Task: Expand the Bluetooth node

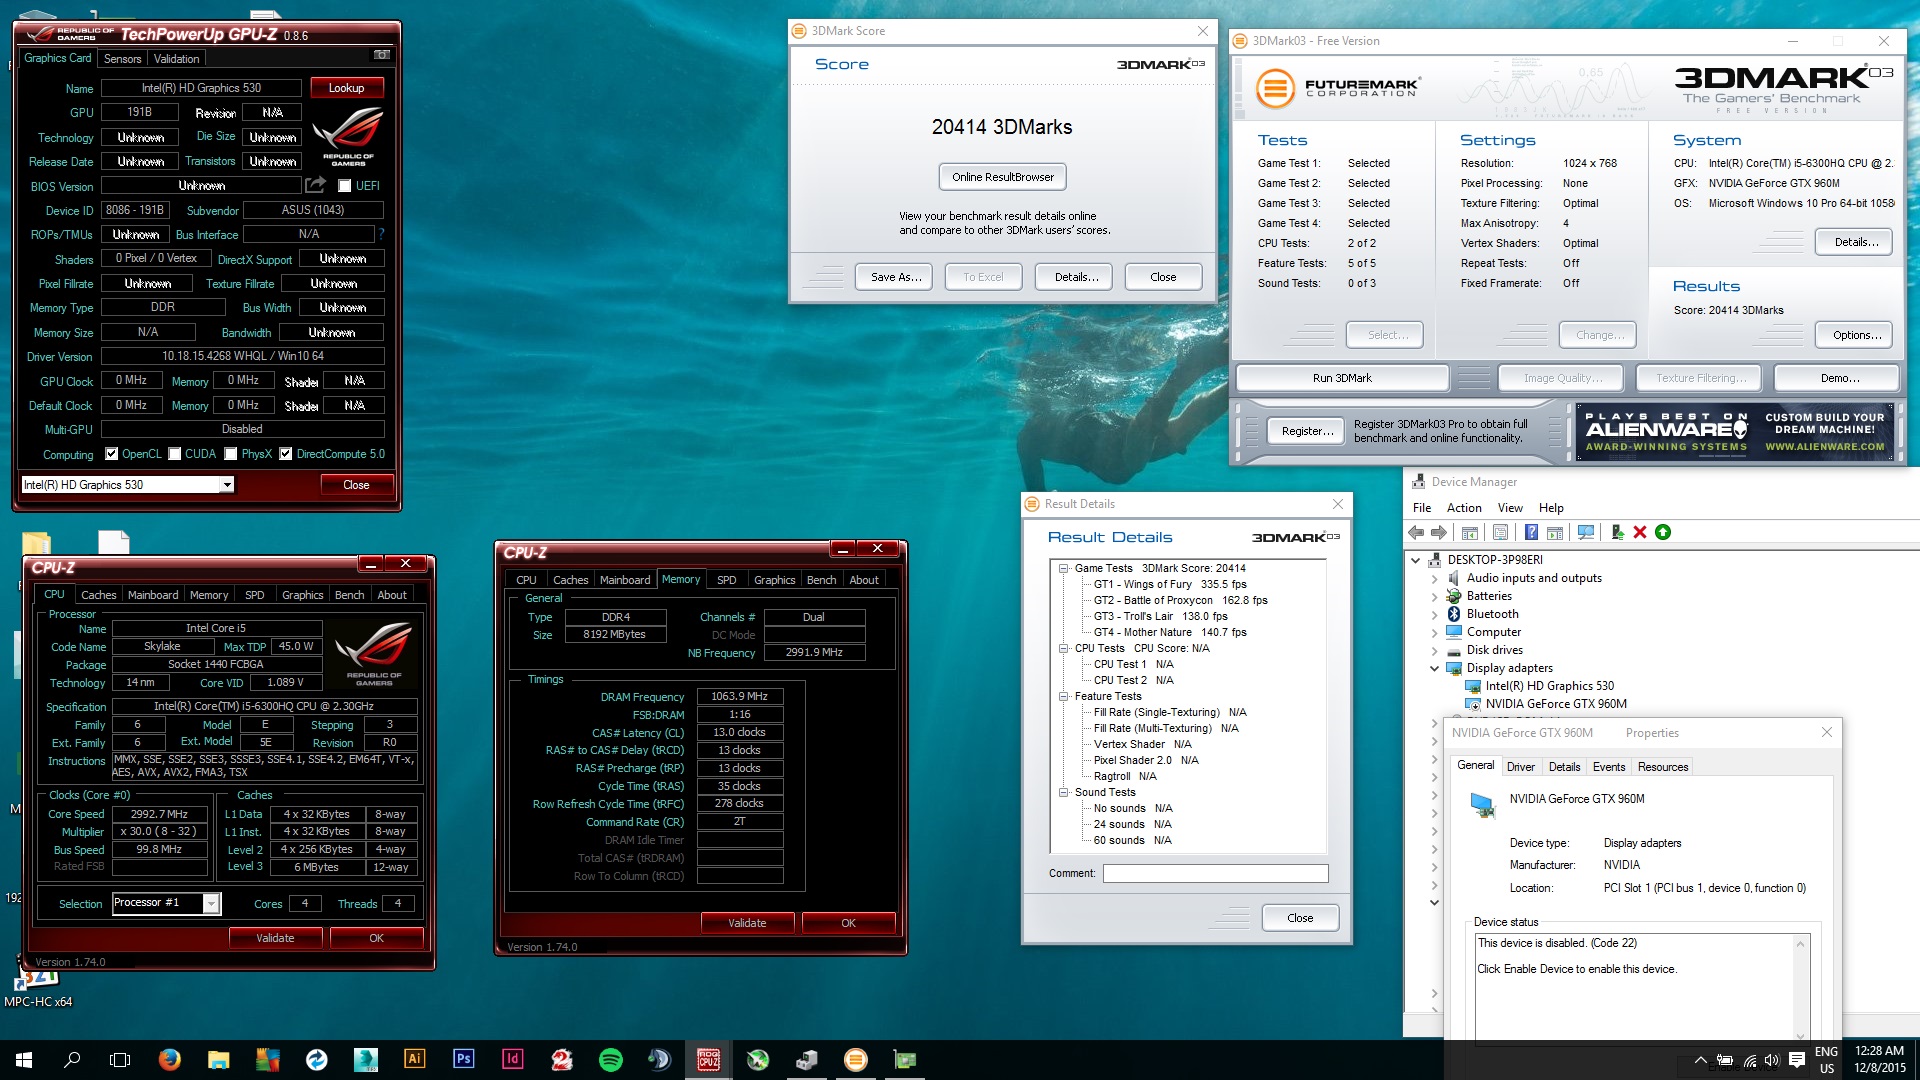Action: pyautogui.click(x=1435, y=615)
